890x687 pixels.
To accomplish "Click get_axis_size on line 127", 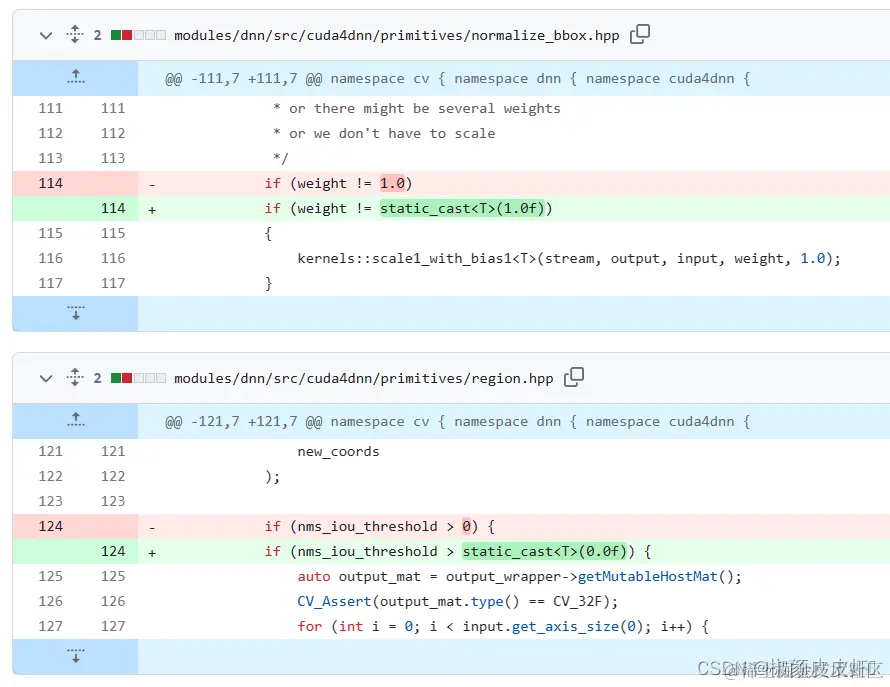I will 565,626.
